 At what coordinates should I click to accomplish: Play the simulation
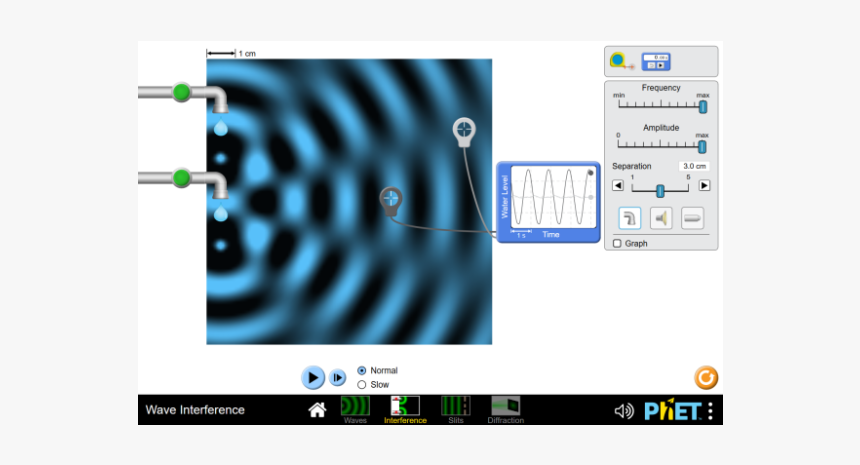point(313,378)
